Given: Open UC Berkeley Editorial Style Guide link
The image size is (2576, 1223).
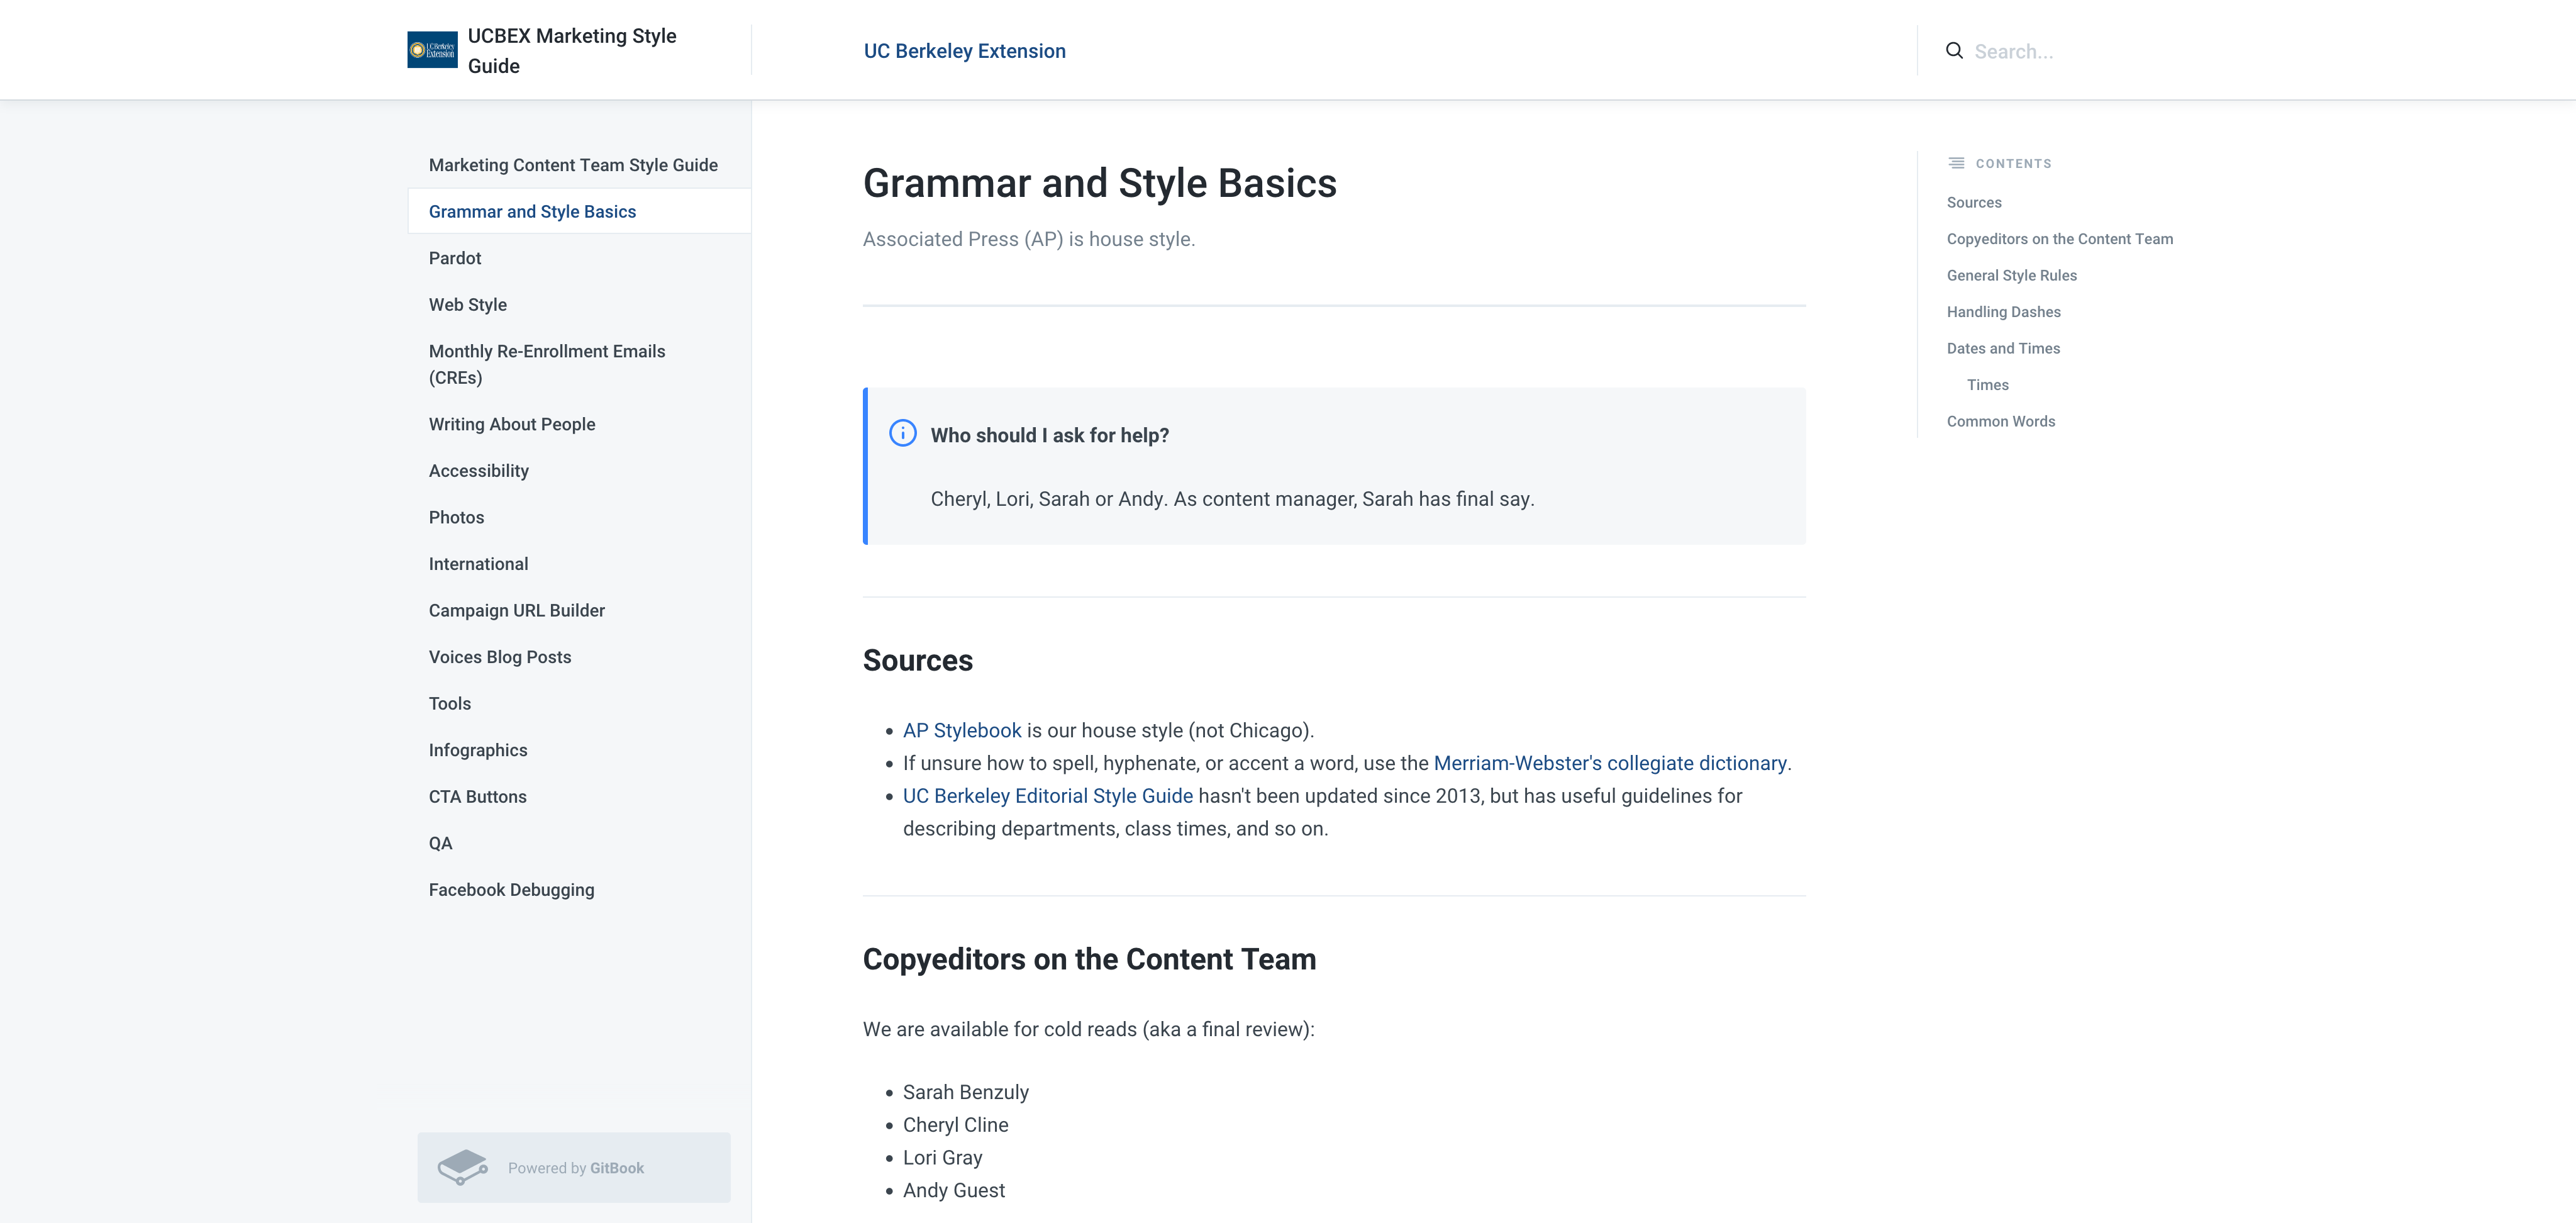Looking at the screenshot, I should [x=1047, y=796].
